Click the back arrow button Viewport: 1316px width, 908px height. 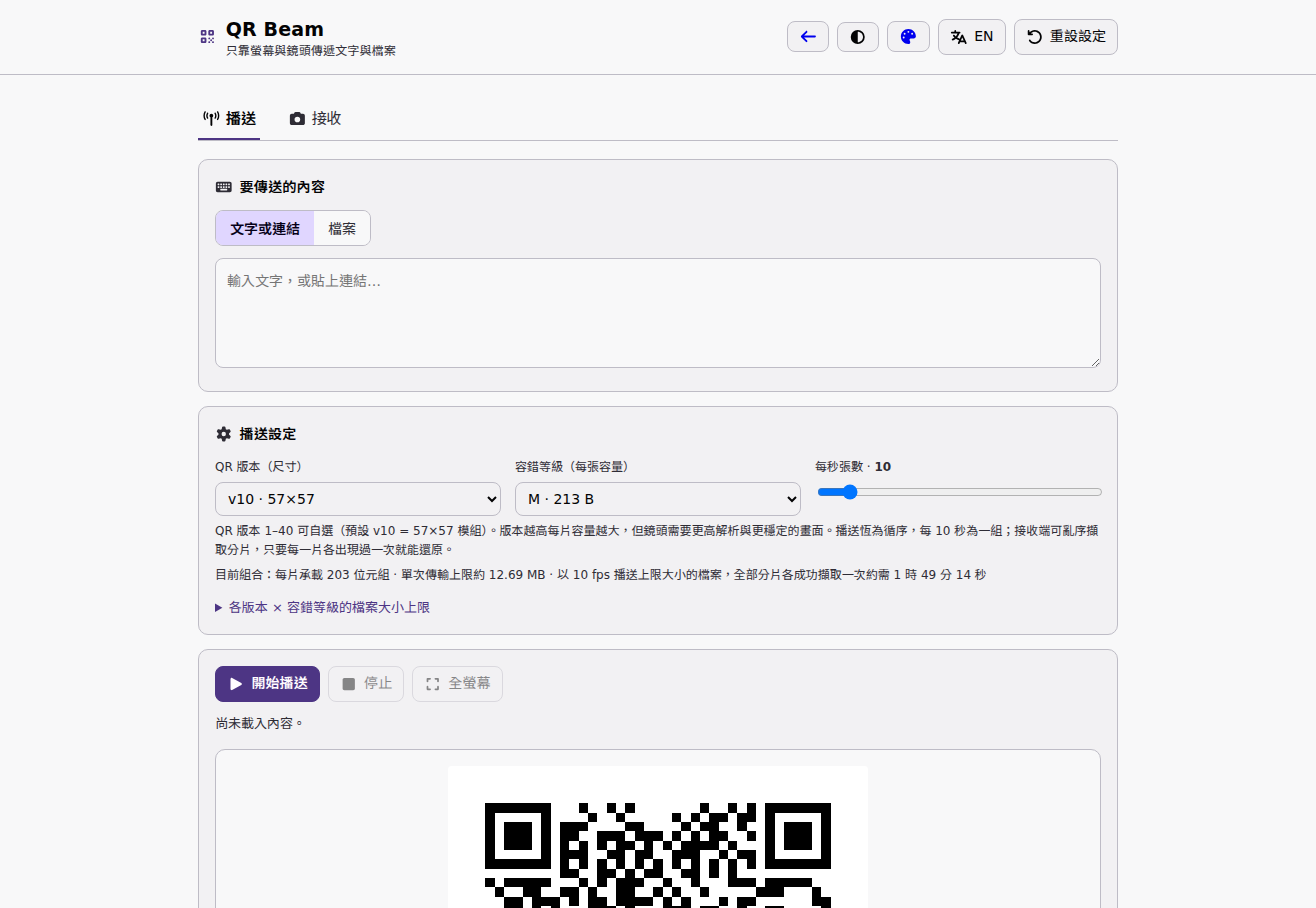pyautogui.click(x=808, y=37)
